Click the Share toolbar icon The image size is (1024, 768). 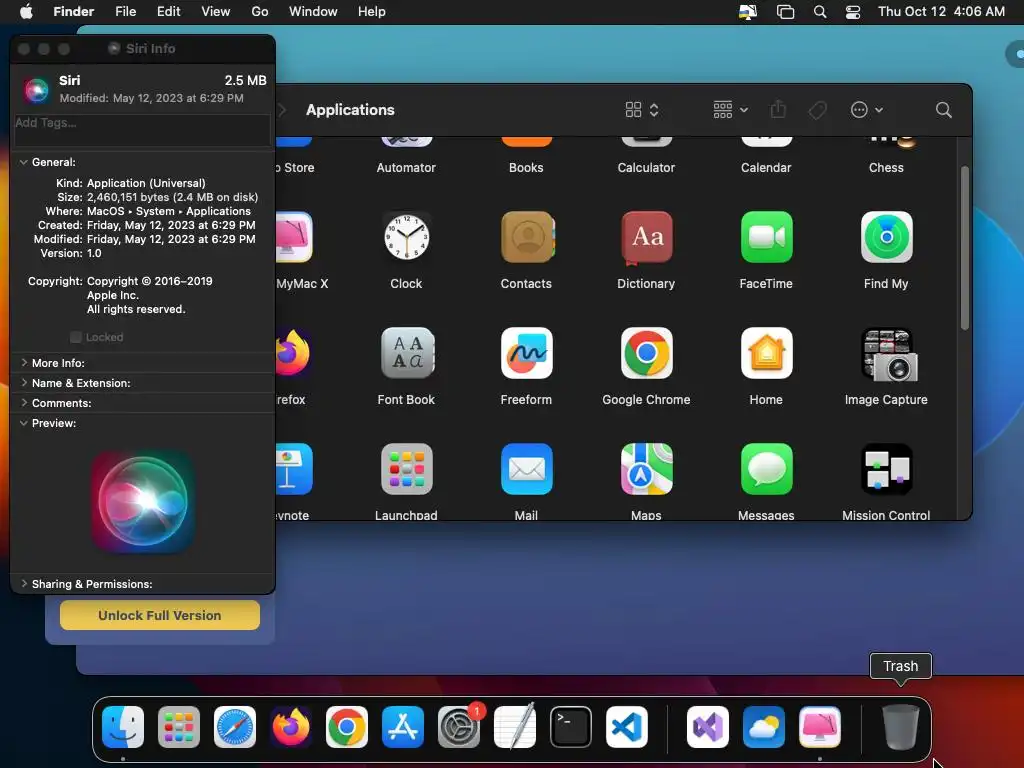[x=778, y=109]
